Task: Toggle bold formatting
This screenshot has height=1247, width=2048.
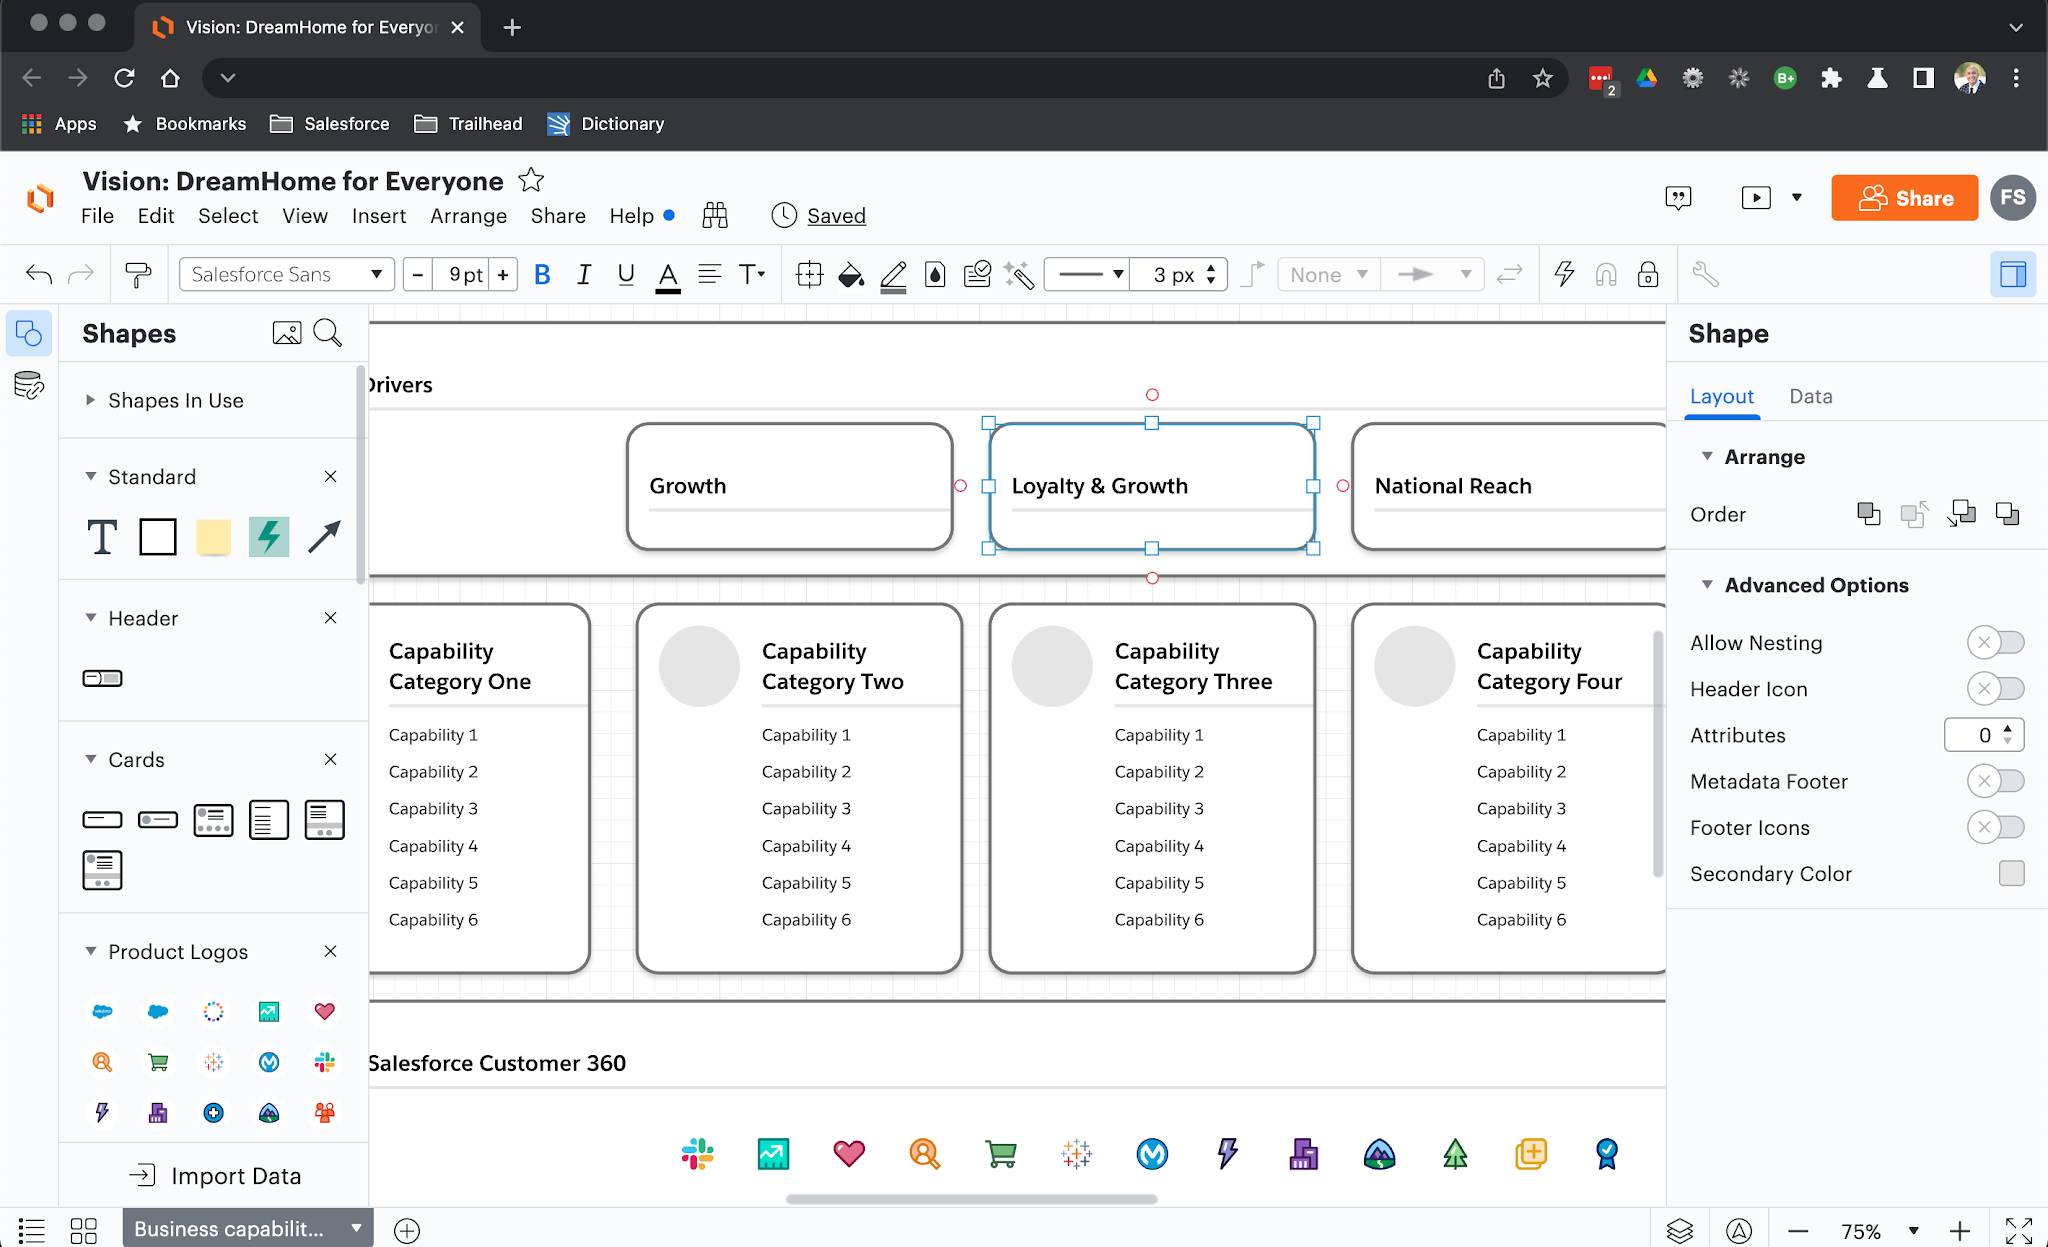Action: (x=542, y=275)
